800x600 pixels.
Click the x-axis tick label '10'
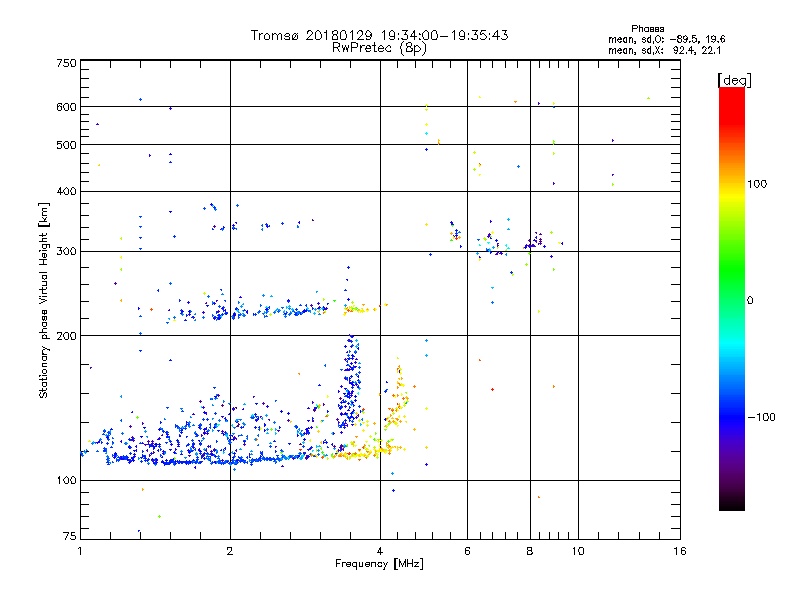(578, 551)
